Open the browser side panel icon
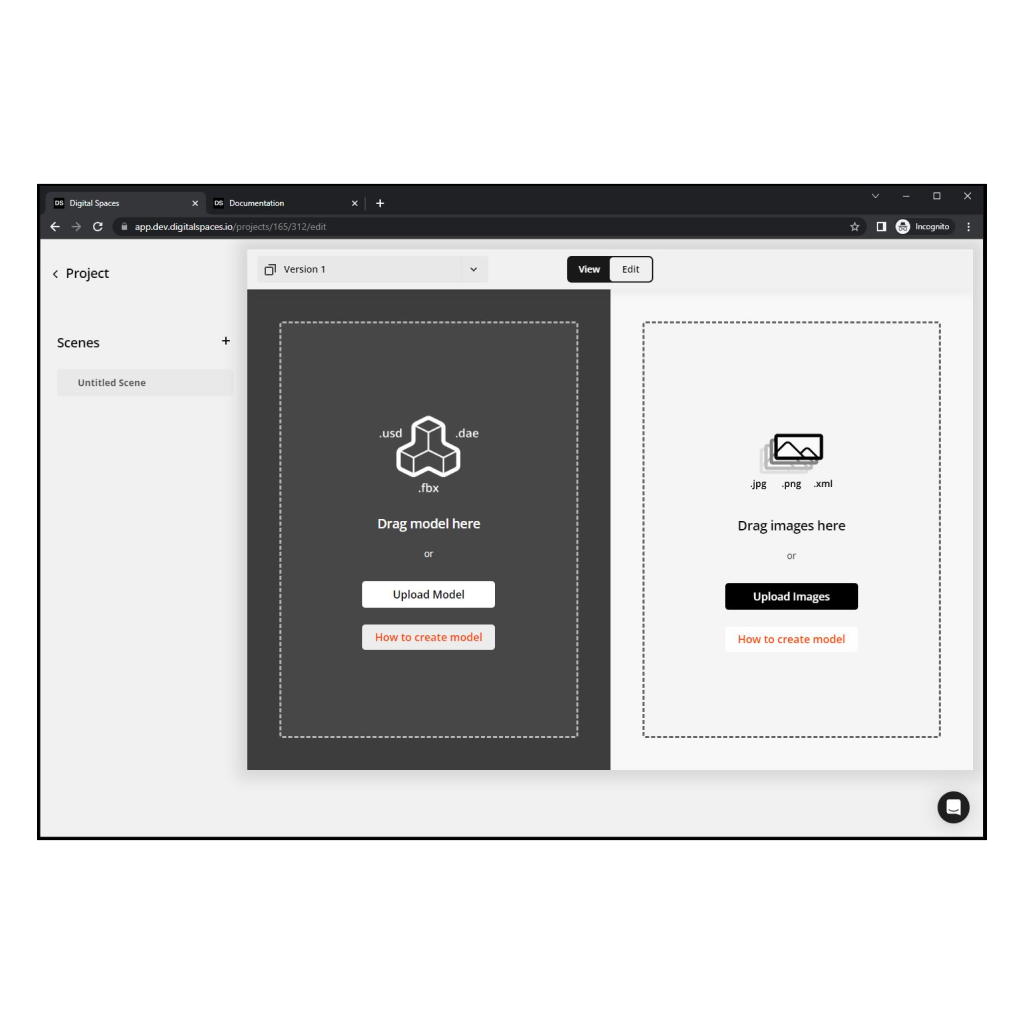 pyautogui.click(x=880, y=226)
